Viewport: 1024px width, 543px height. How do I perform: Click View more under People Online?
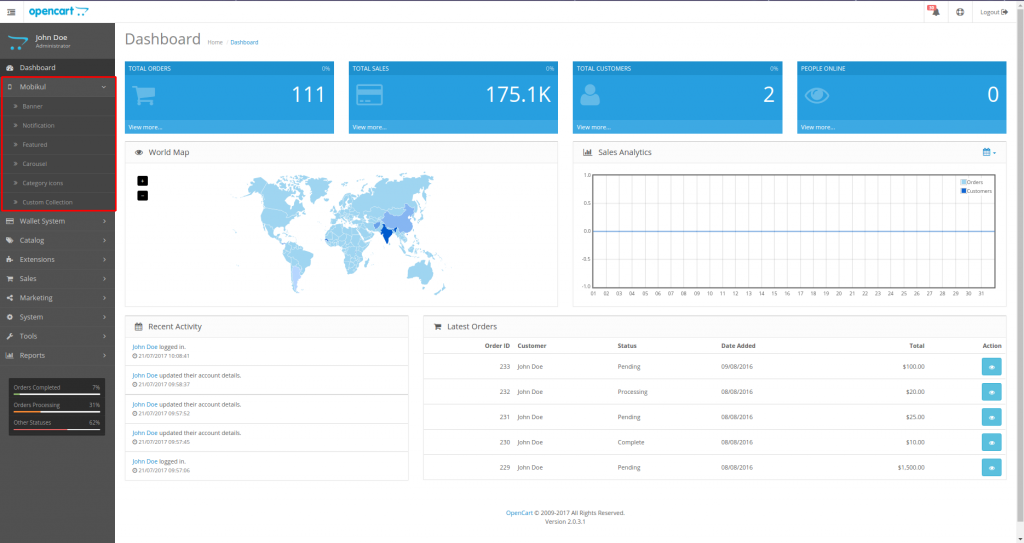[x=818, y=127]
